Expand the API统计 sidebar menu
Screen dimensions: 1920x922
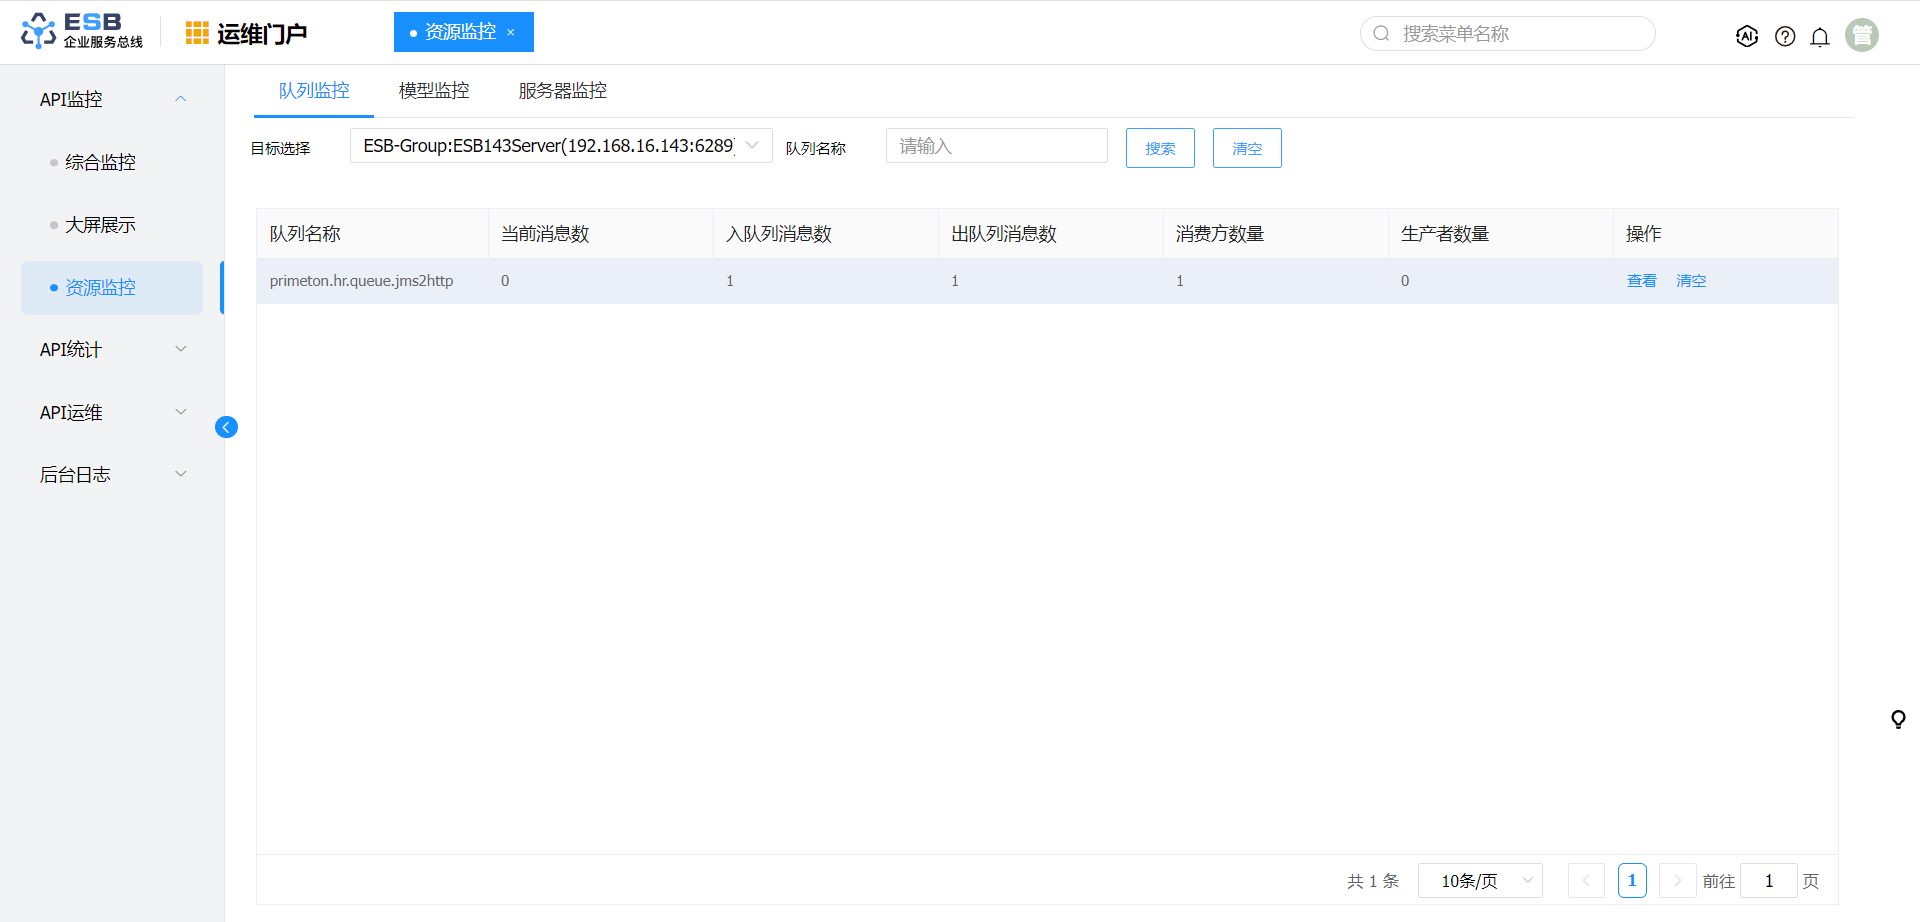tap(112, 349)
